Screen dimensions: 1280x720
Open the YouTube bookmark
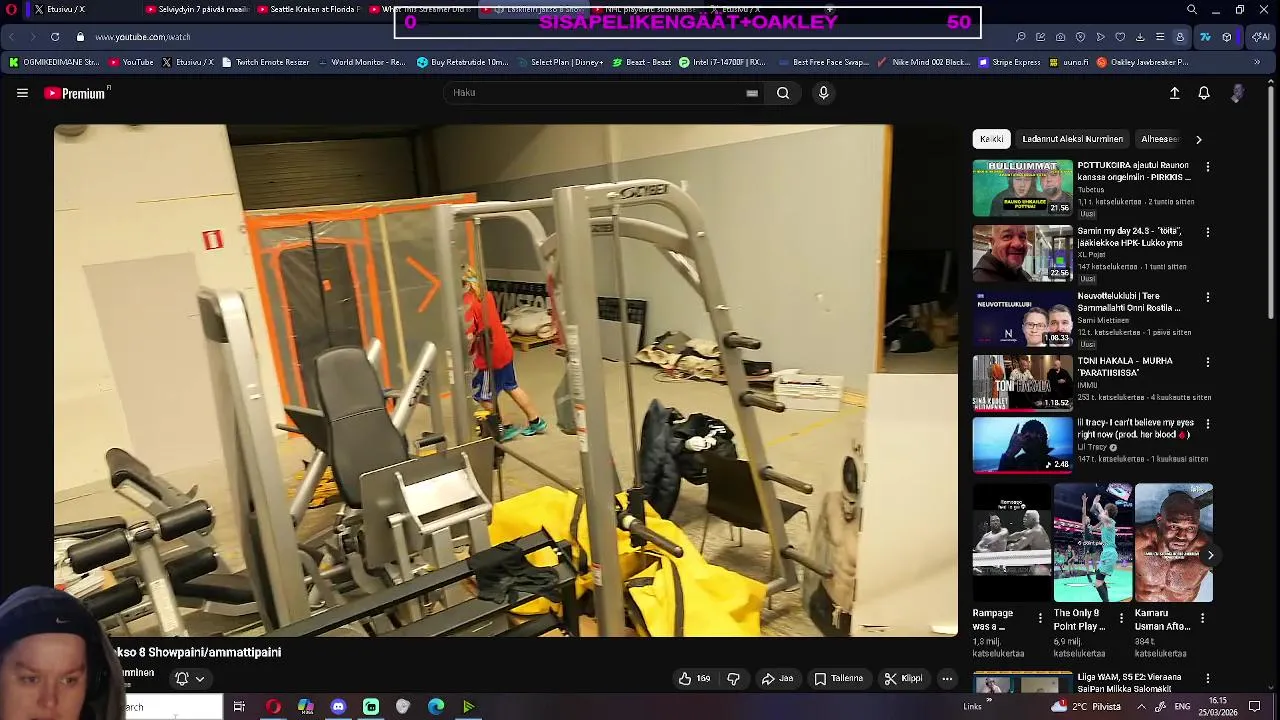click(x=130, y=62)
